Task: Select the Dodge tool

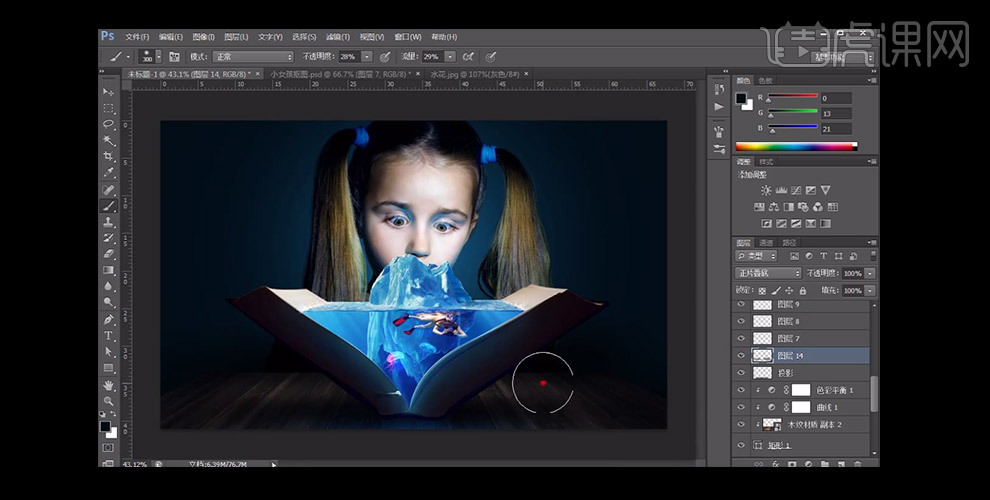Action: (x=109, y=302)
